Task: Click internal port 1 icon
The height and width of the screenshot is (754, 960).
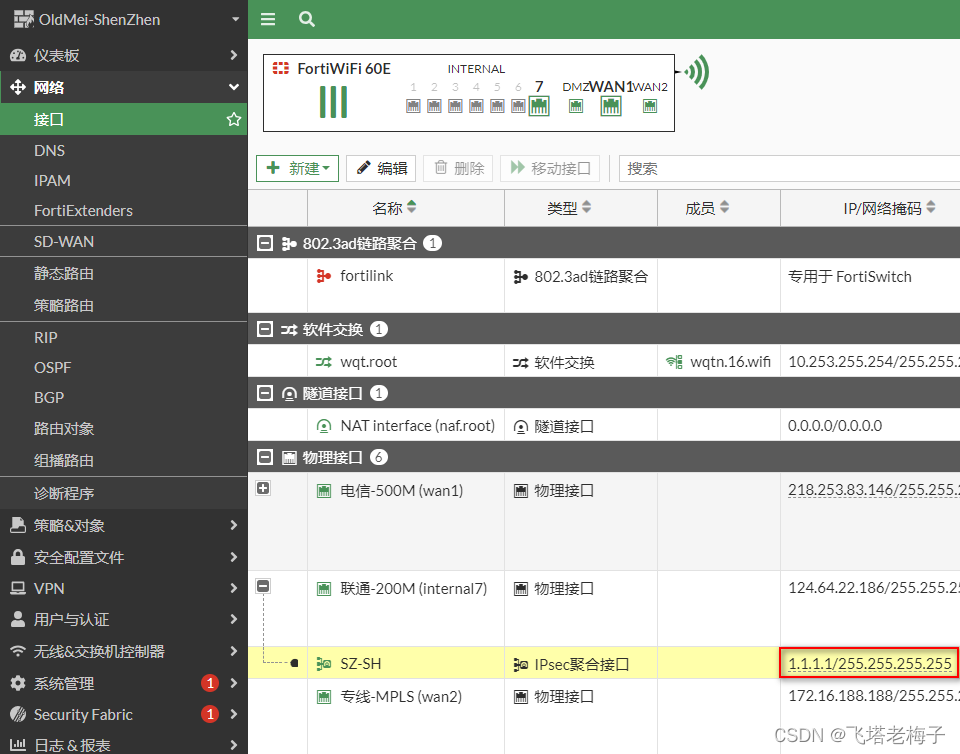Action: (x=413, y=106)
